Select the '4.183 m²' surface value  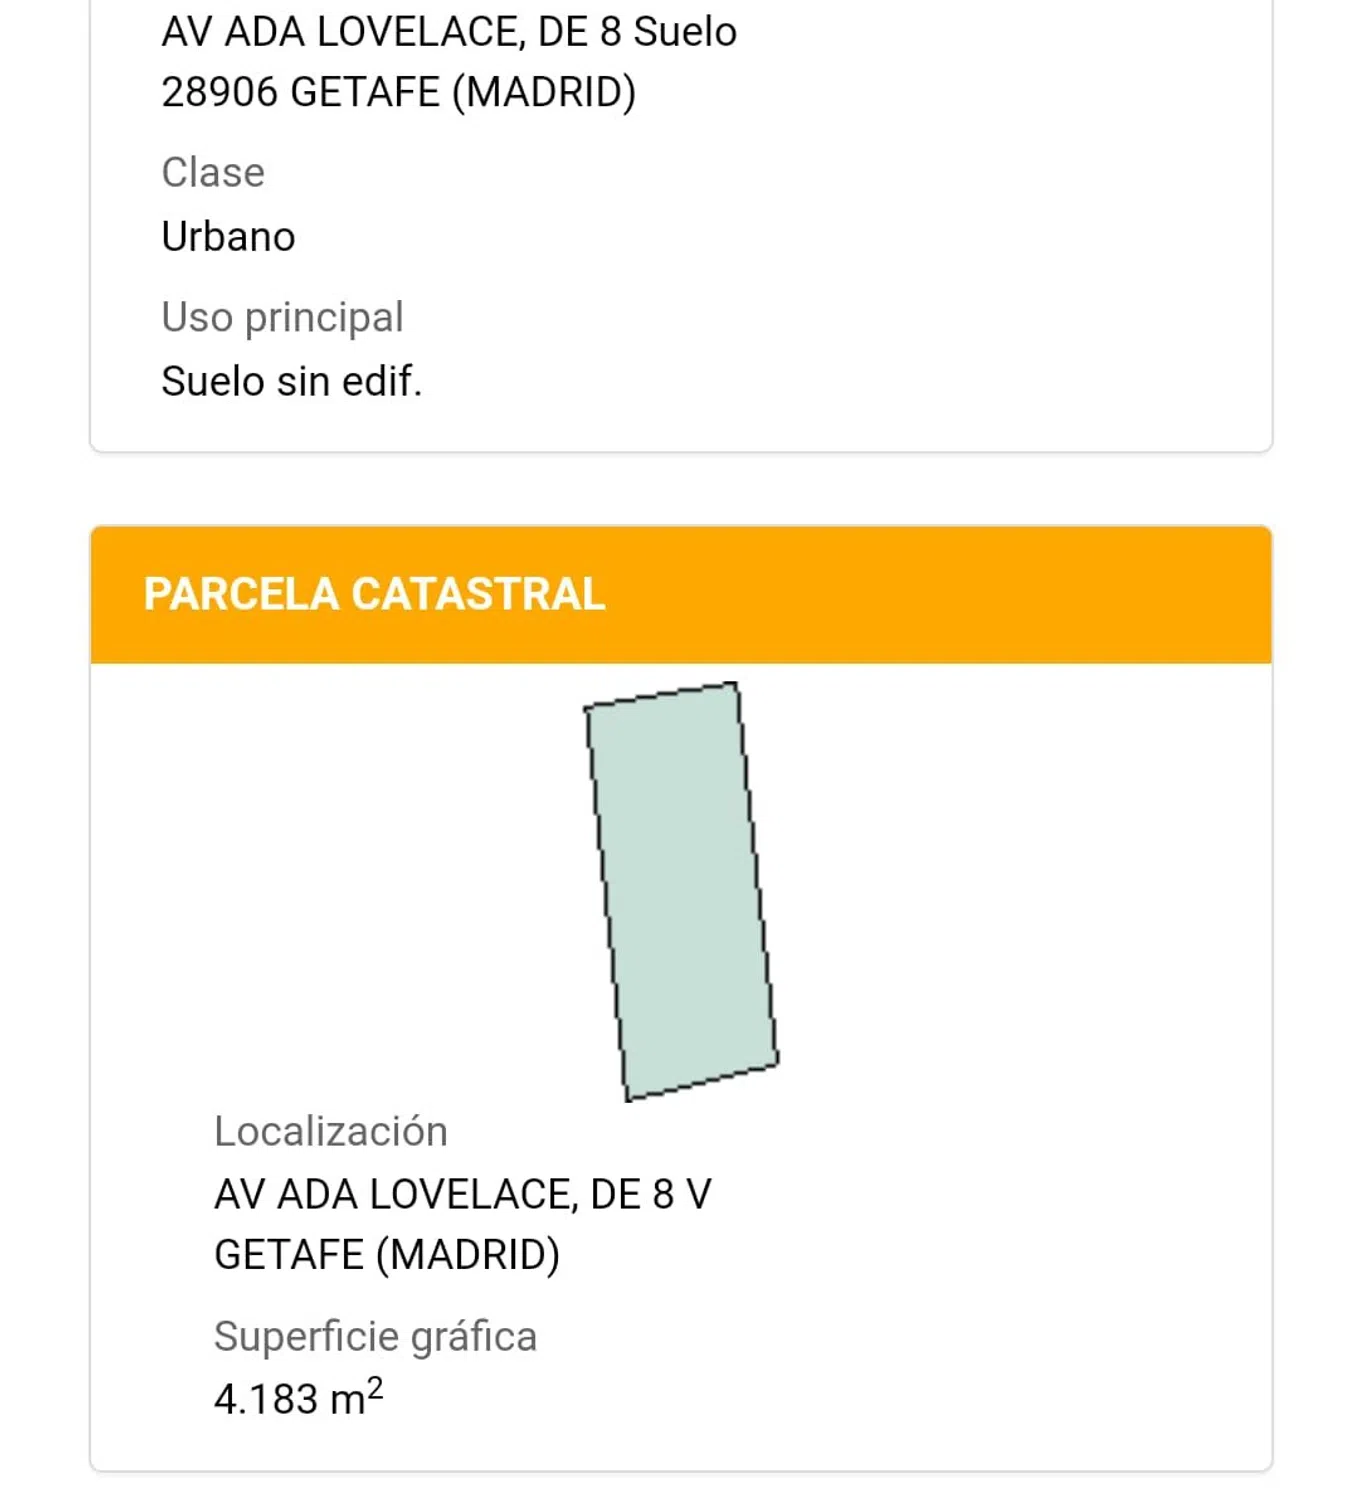[x=298, y=1397]
